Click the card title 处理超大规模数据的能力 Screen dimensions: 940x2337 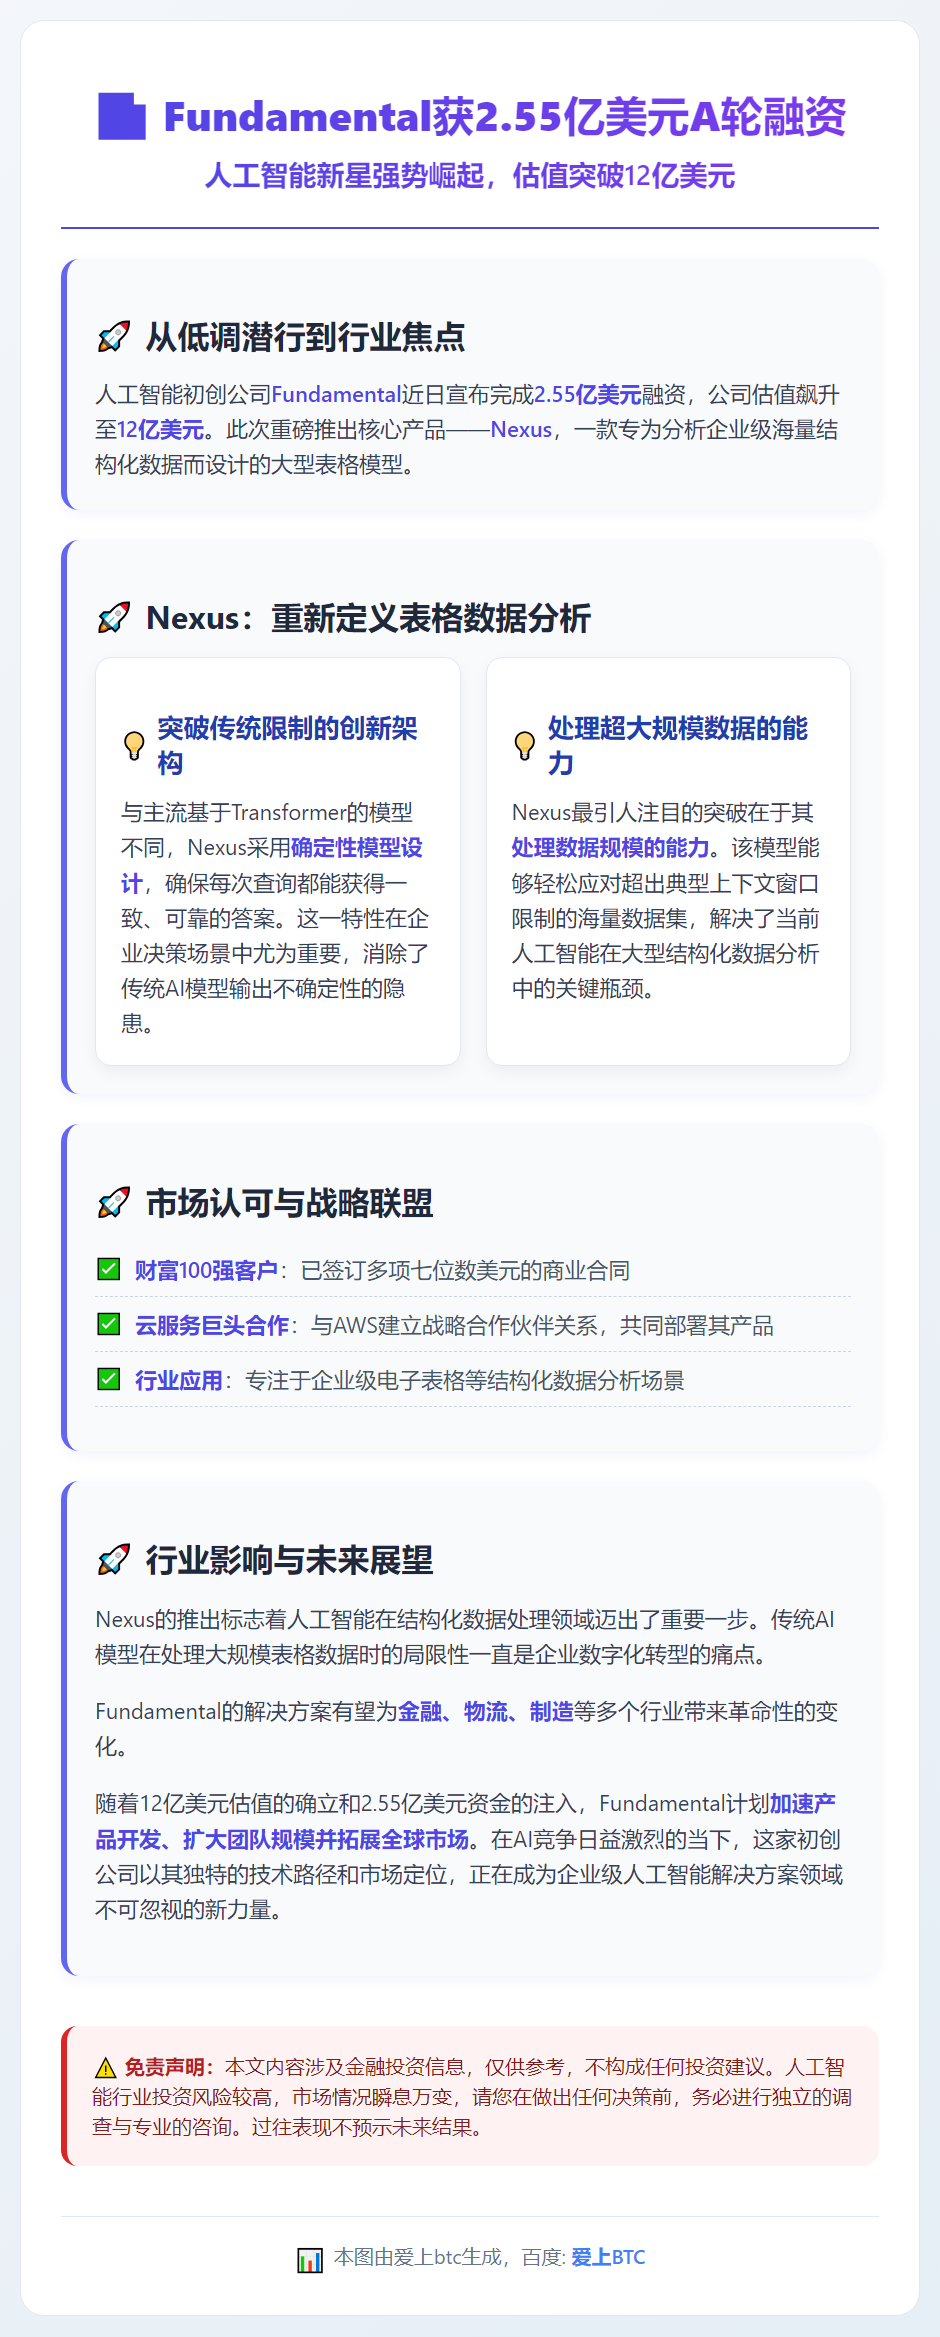[x=678, y=746]
